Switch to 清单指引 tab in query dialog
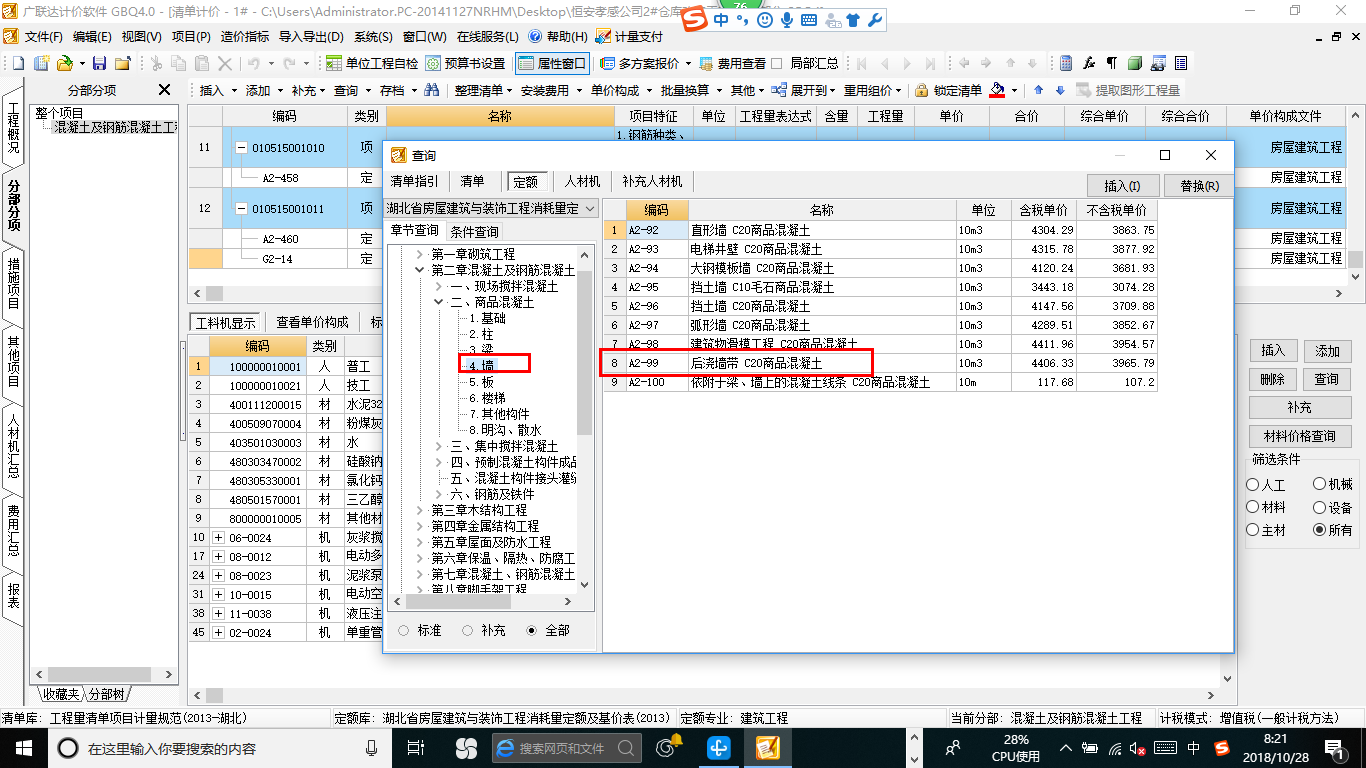This screenshot has width=1366, height=768. pos(414,181)
